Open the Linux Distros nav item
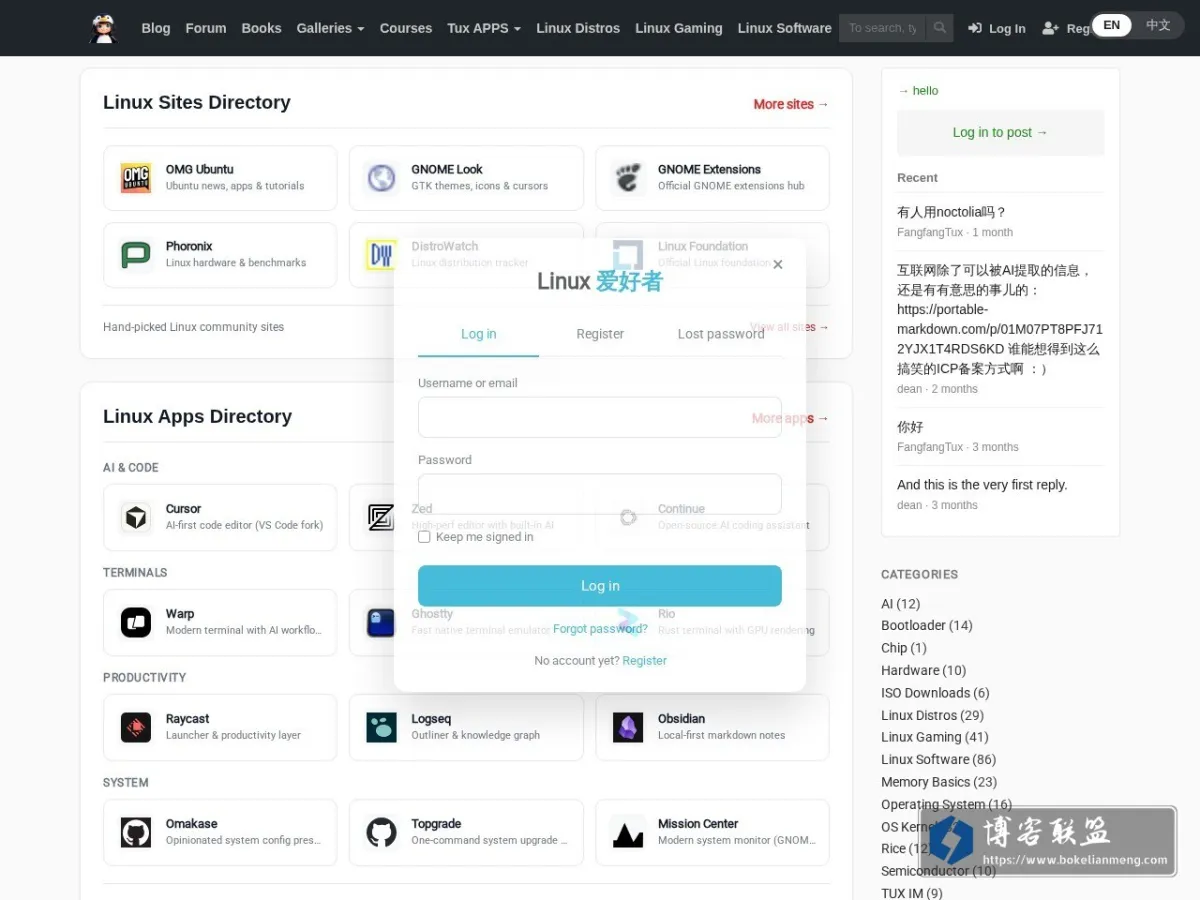The width and height of the screenshot is (1200, 900). pyautogui.click(x=578, y=28)
